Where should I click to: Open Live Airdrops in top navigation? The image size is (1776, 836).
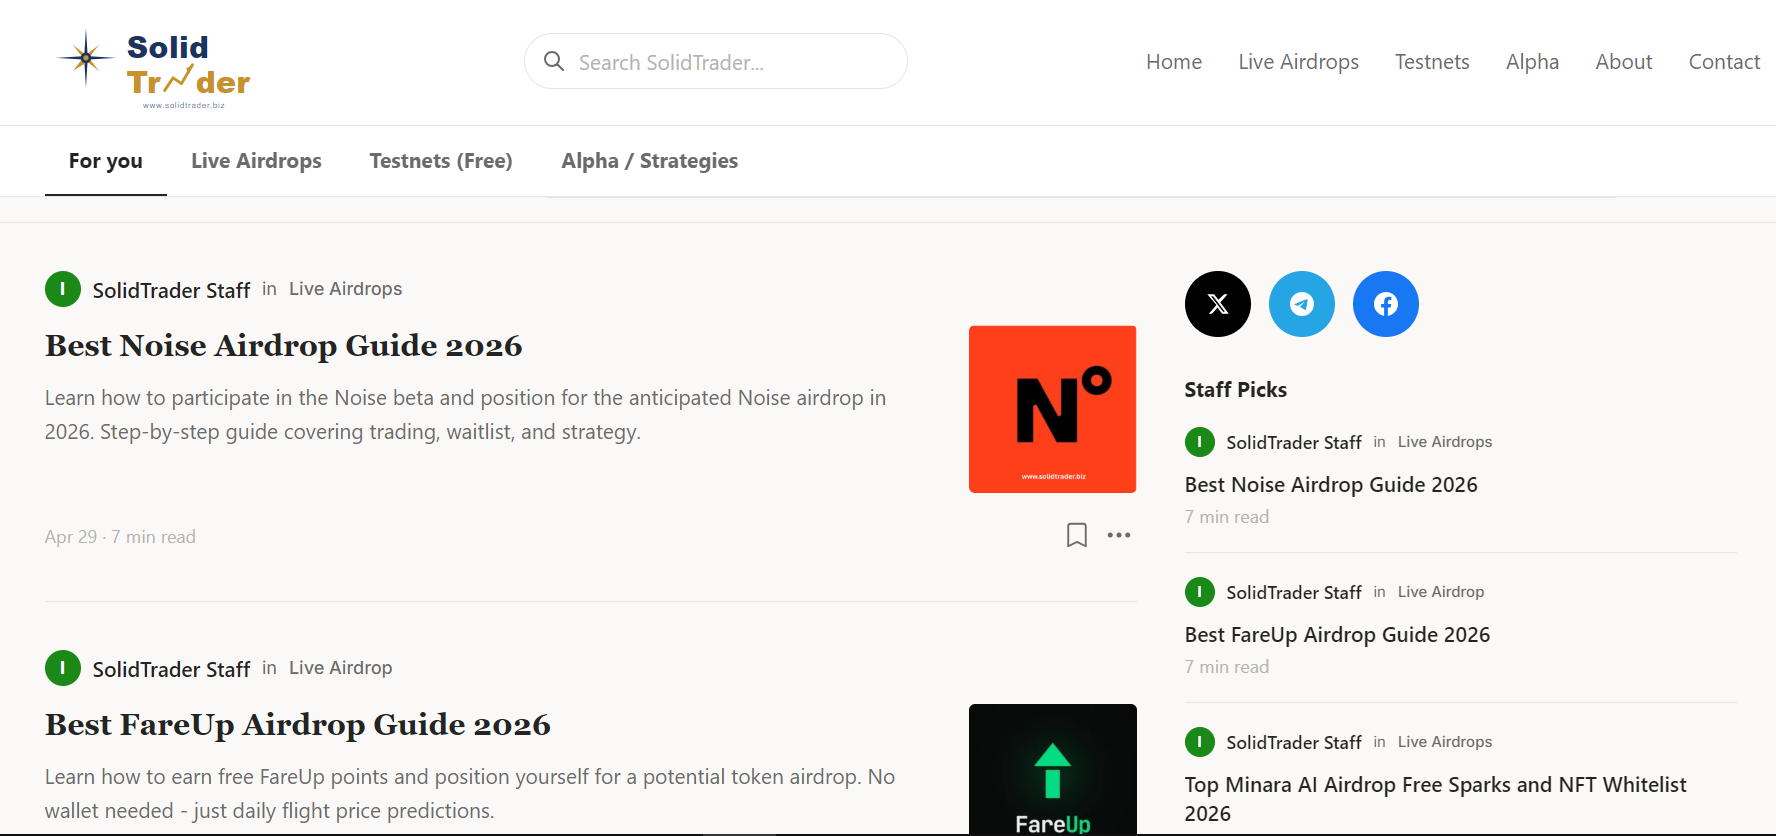click(x=1299, y=62)
